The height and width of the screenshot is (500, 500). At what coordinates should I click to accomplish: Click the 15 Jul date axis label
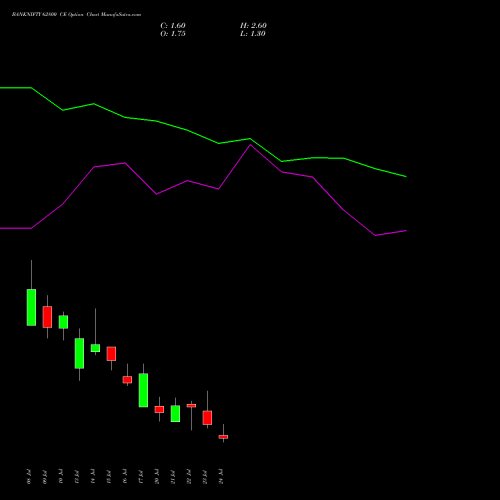point(109,477)
